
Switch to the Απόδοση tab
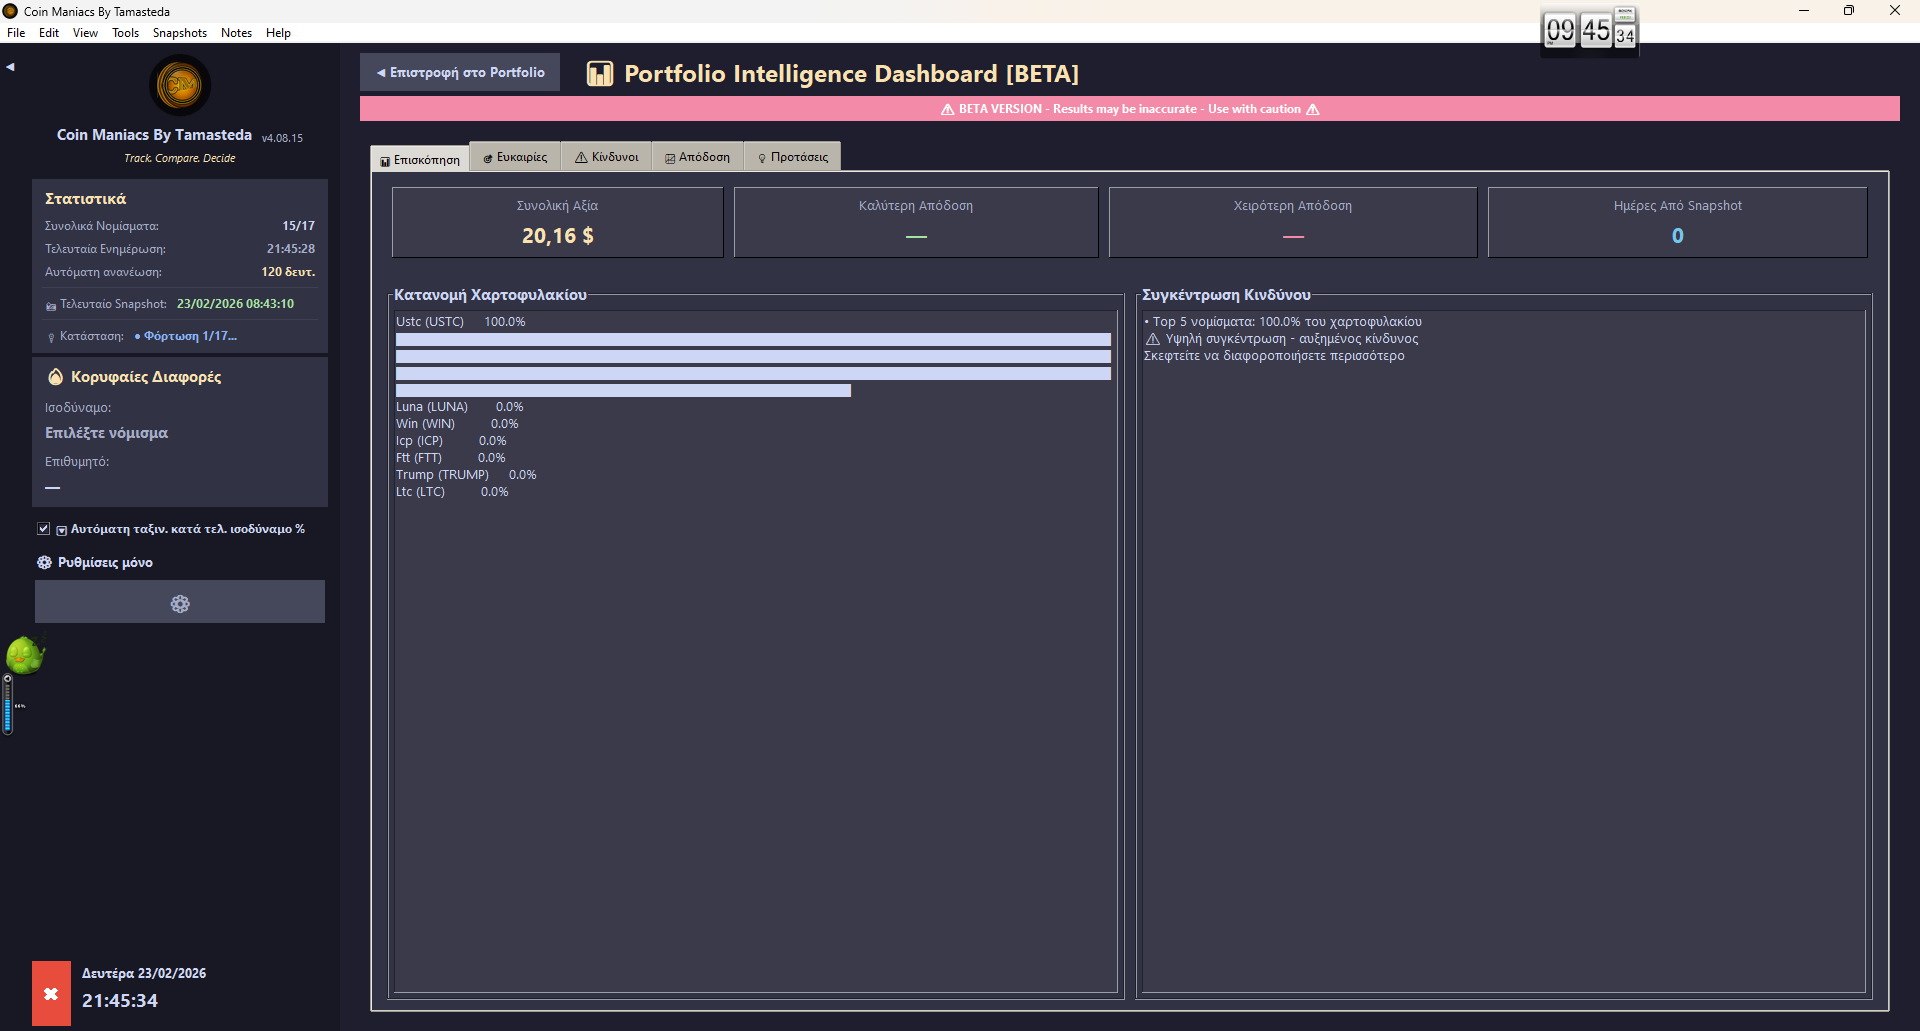click(x=697, y=156)
